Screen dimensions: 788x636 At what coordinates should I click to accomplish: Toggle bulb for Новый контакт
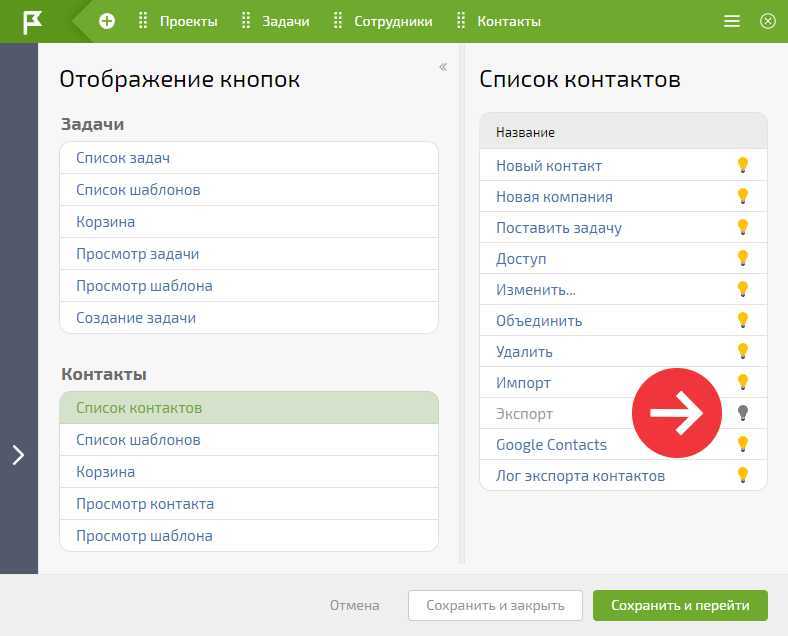pos(743,165)
